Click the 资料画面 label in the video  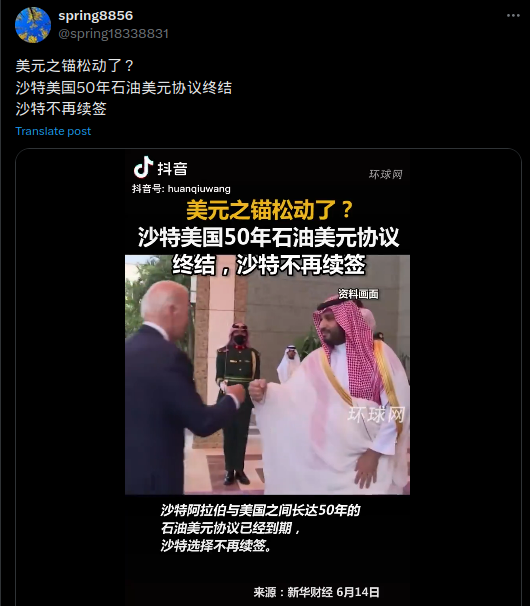pyautogui.click(x=358, y=294)
